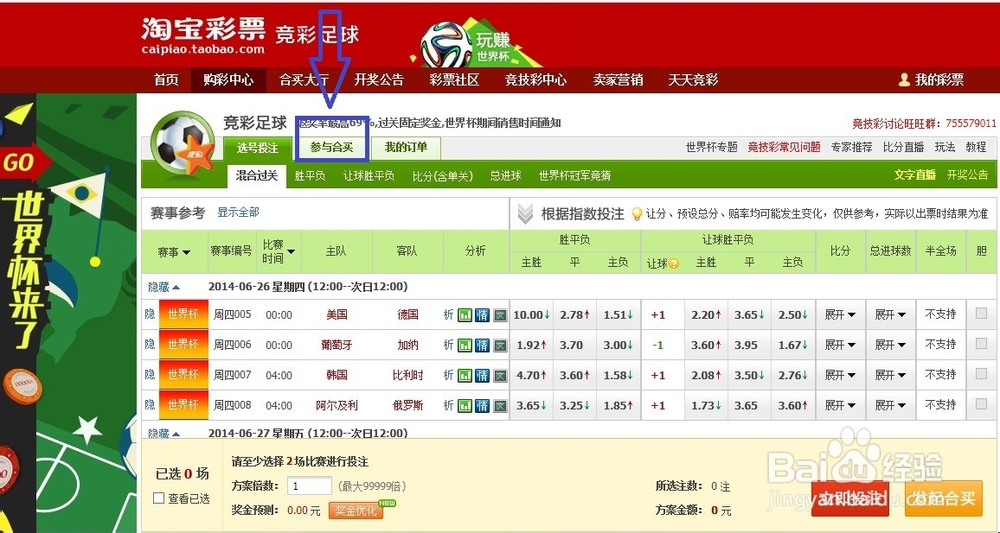Select 平 odds 3.70 for 葡萄牙 vs 加纳
The height and width of the screenshot is (533, 1000).
[575, 345]
